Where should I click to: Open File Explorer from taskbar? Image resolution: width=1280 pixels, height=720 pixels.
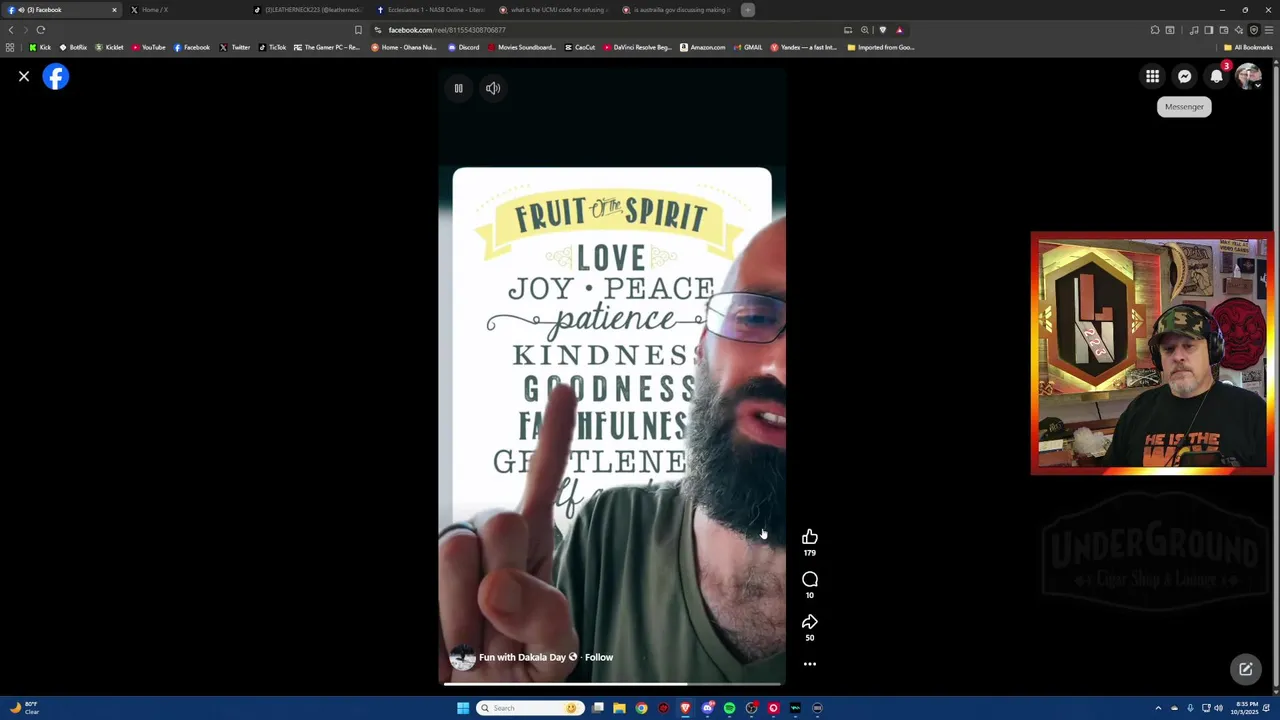[620, 708]
